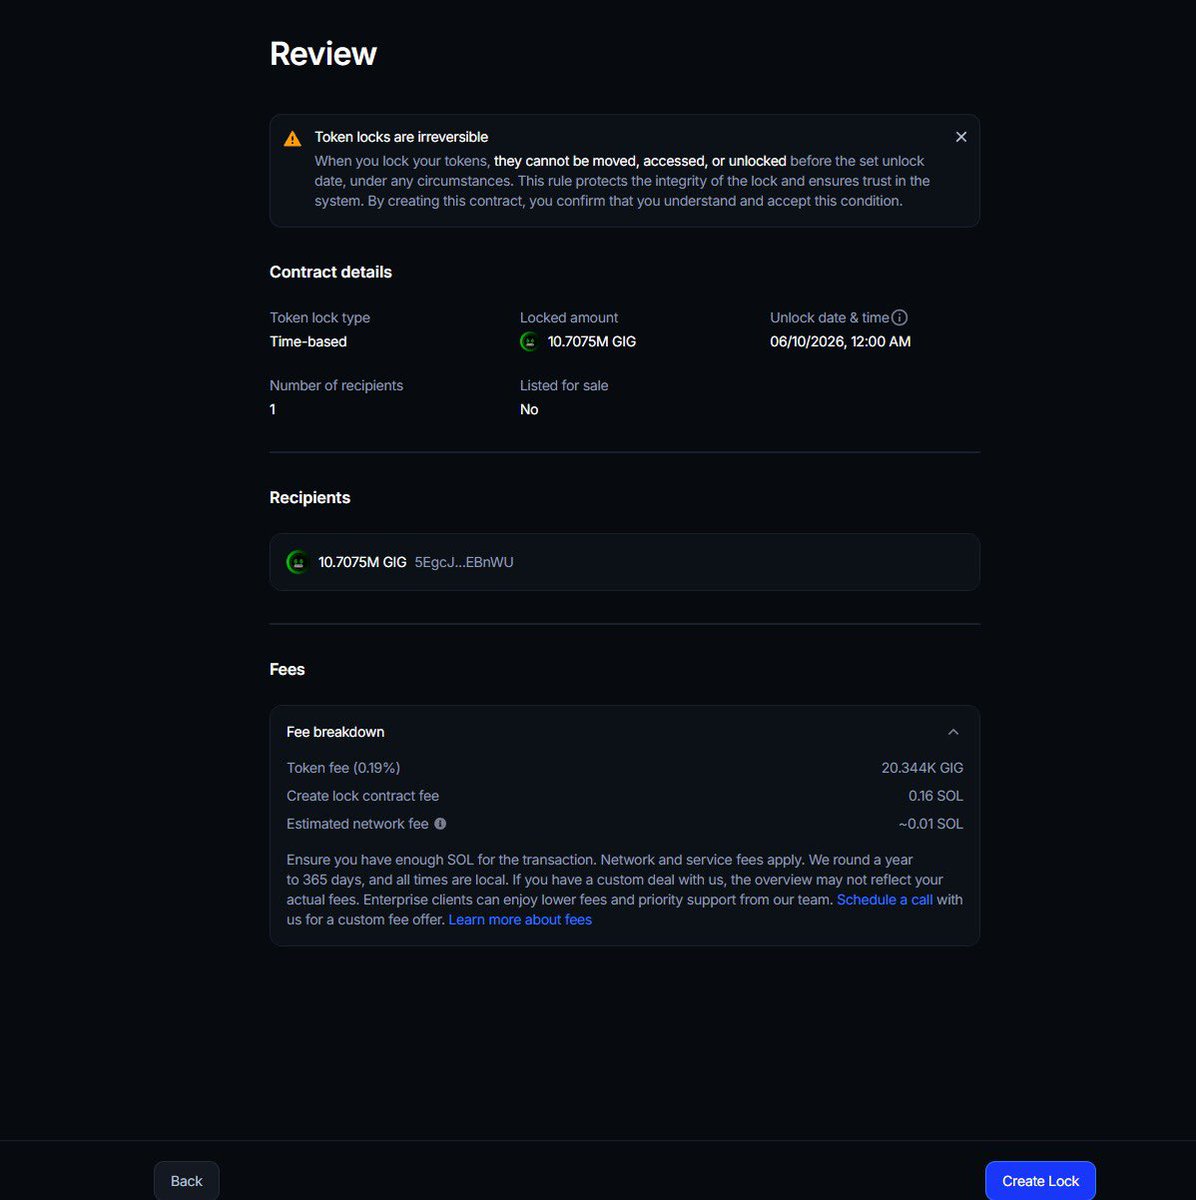Click GIG token icon beside Locked amount
The image size is (1196, 1200).
coord(530,342)
